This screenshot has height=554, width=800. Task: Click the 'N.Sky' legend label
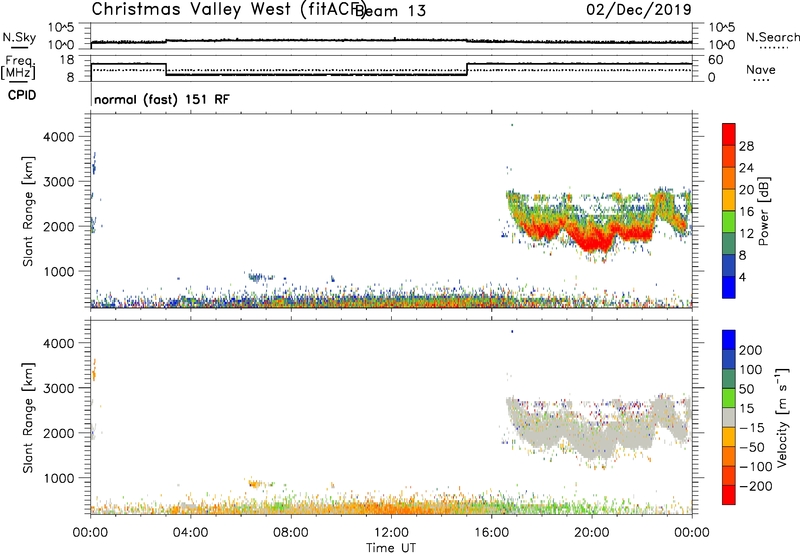click(x=19, y=37)
